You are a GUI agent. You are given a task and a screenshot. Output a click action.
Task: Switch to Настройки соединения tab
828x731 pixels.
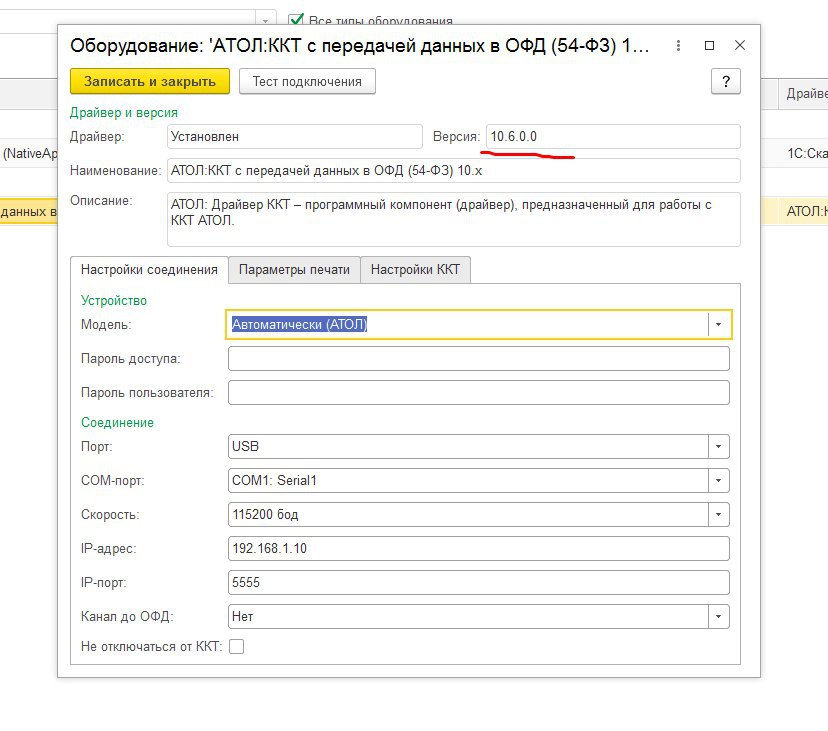[x=149, y=270]
